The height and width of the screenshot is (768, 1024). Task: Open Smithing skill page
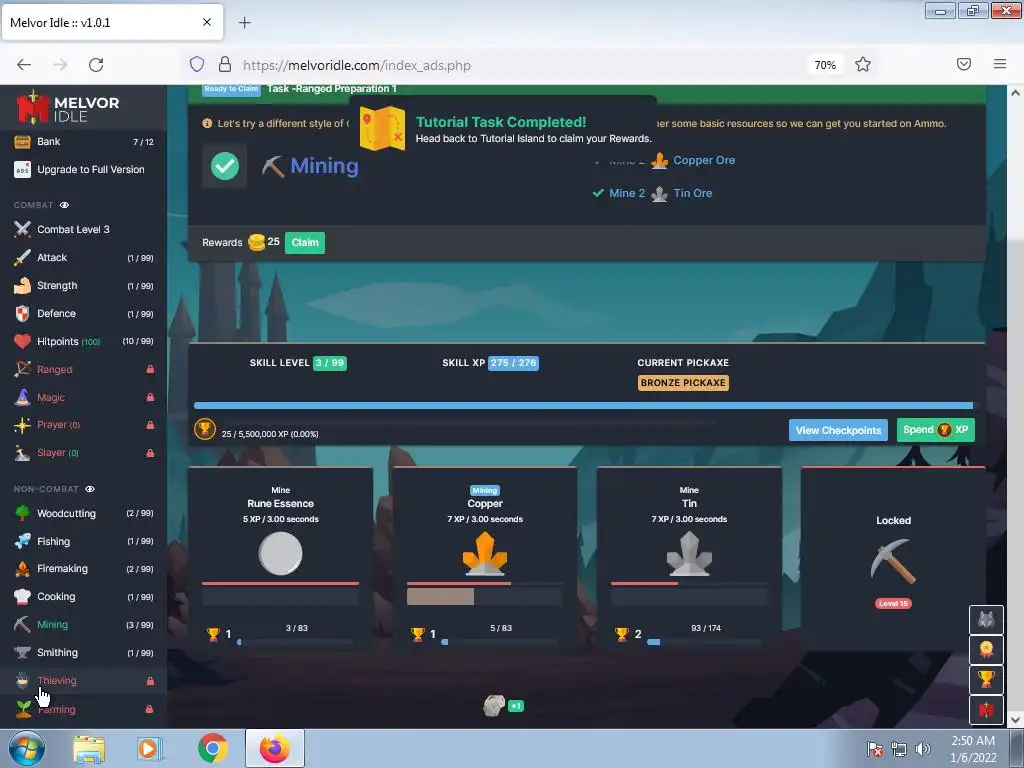pyautogui.click(x=84, y=652)
